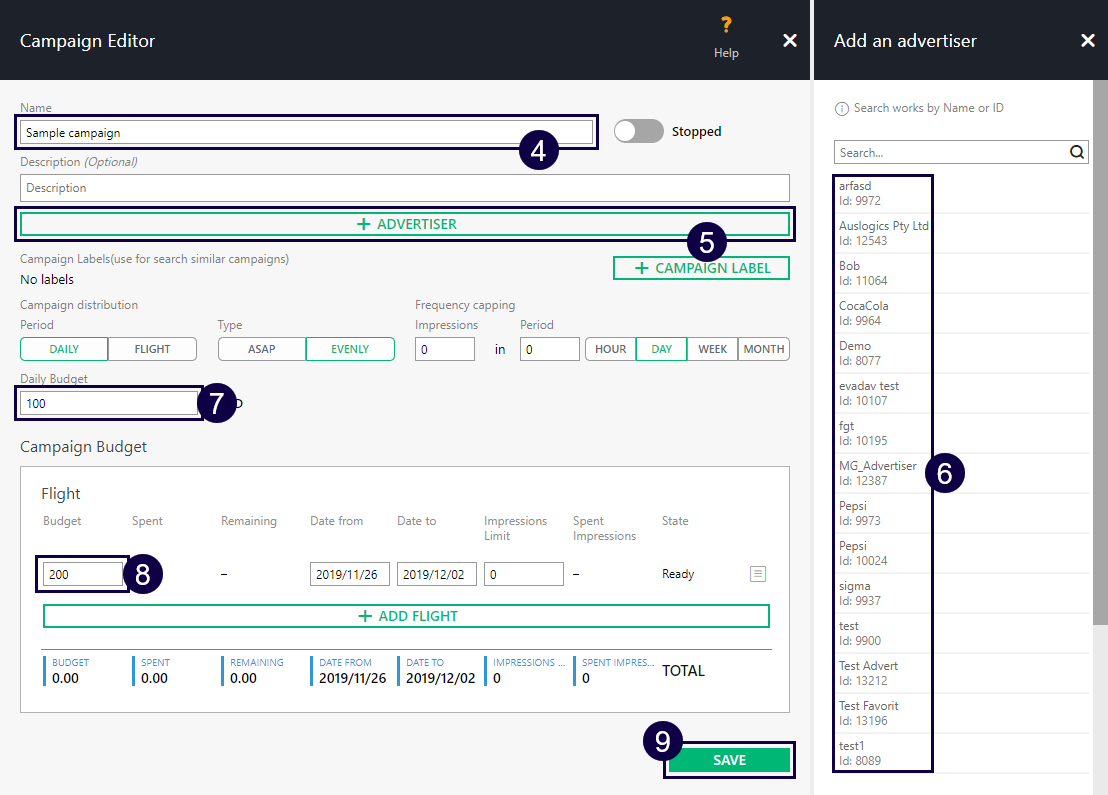Pick MG_Advertiser in the advertiser list
This screenshot has width=1108, height=795.
877,473
